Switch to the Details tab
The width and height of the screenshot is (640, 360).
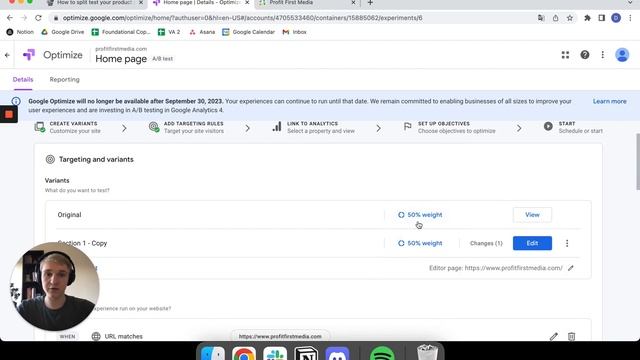pyautogui.click(x=23, y=80)
